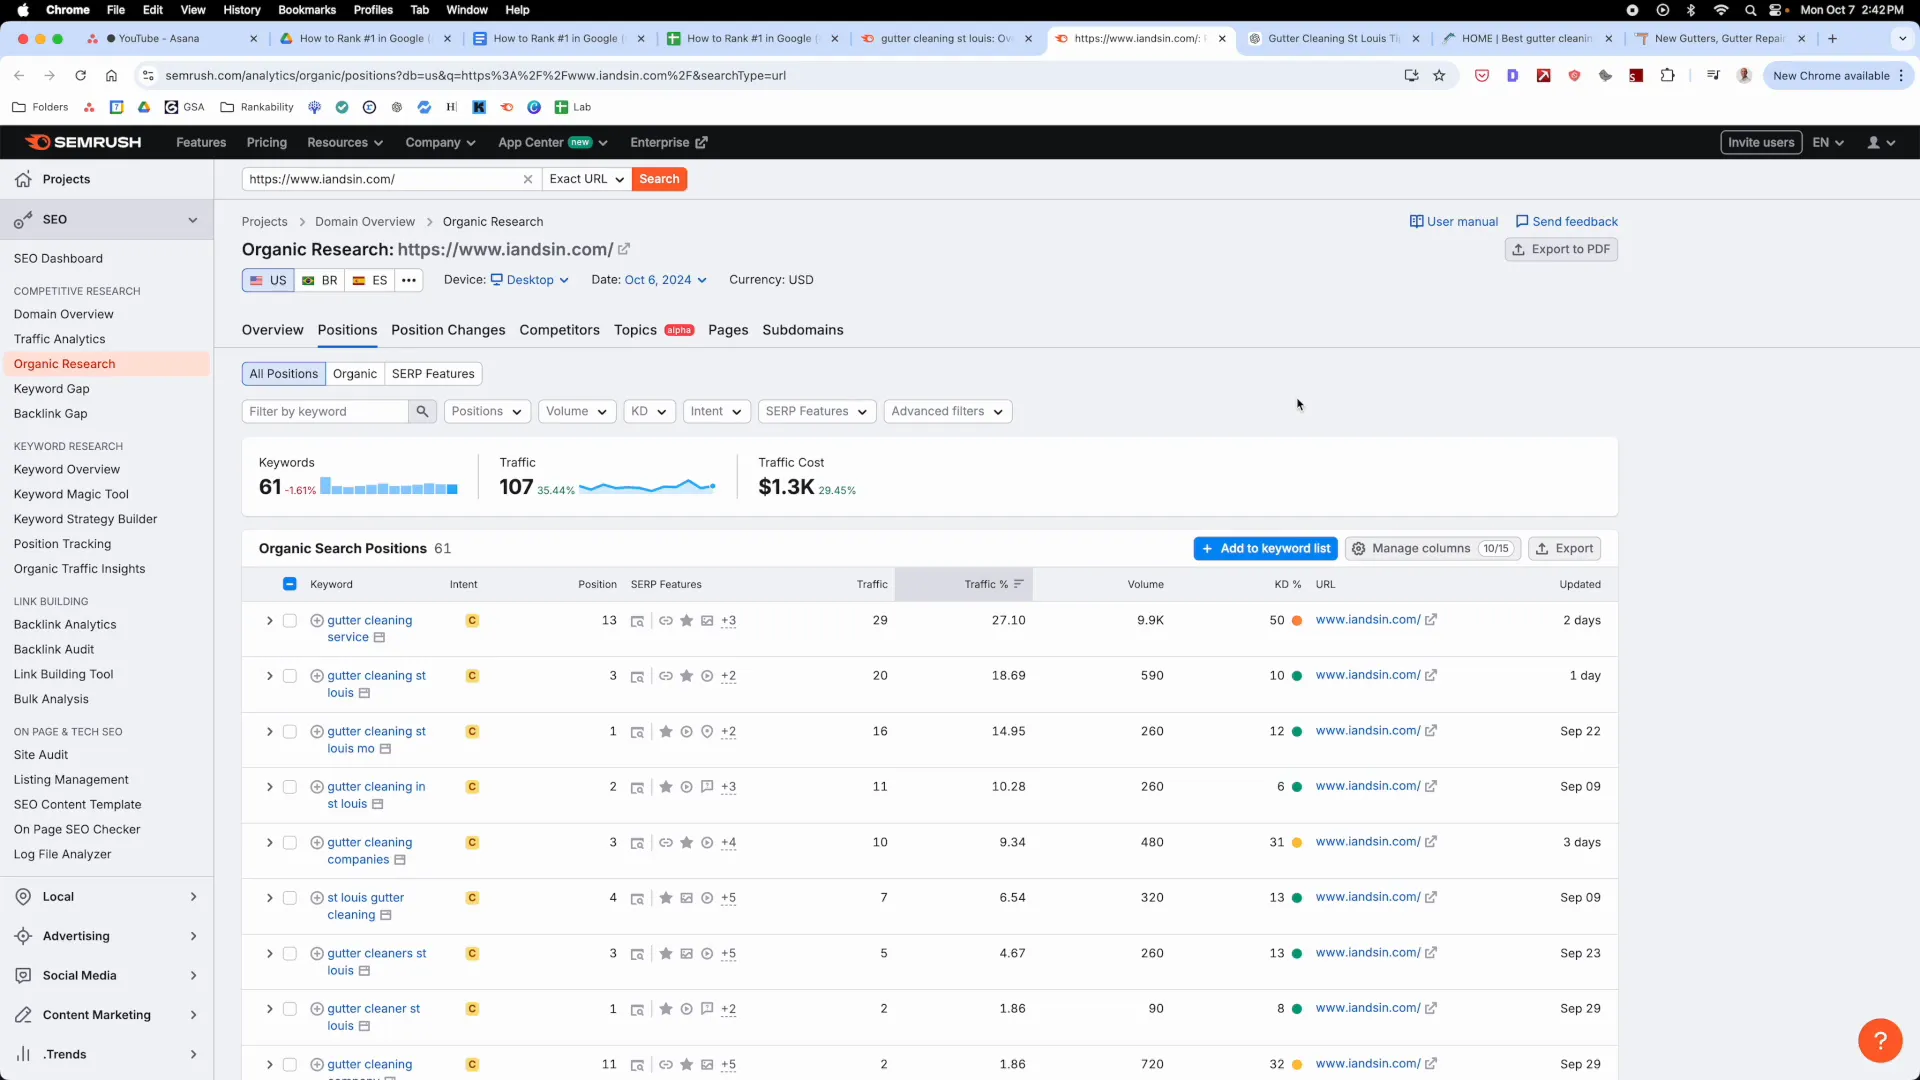Open external URL icon in 'gutter cleaner st louis' row
This screenshot has height=1080, width=1920.
(x=1431, y=1008)
